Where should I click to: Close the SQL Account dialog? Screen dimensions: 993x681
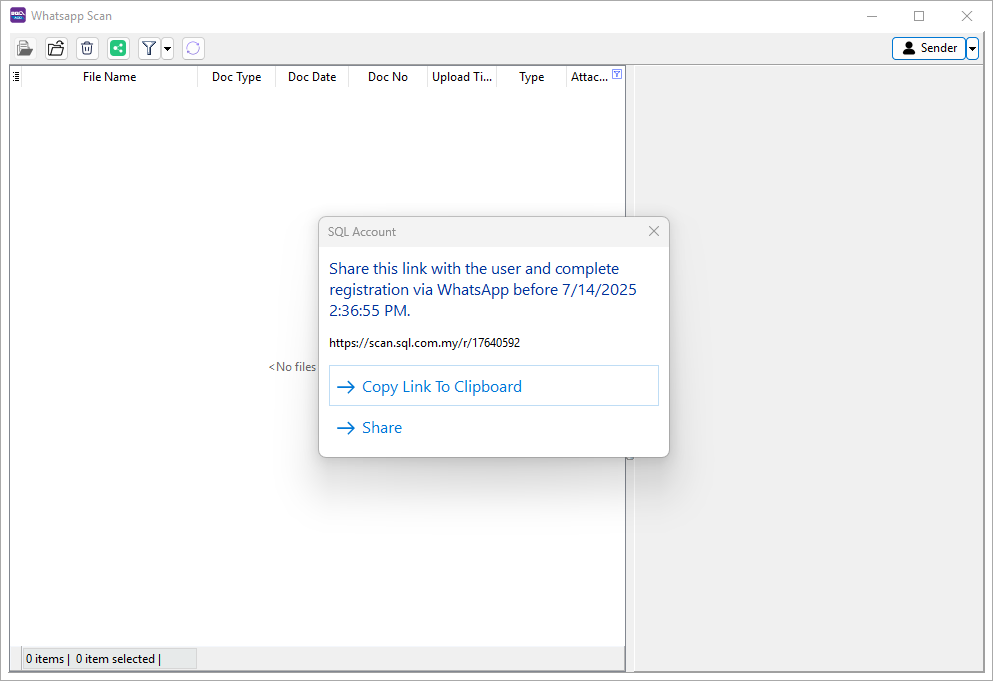pos(654,231)
